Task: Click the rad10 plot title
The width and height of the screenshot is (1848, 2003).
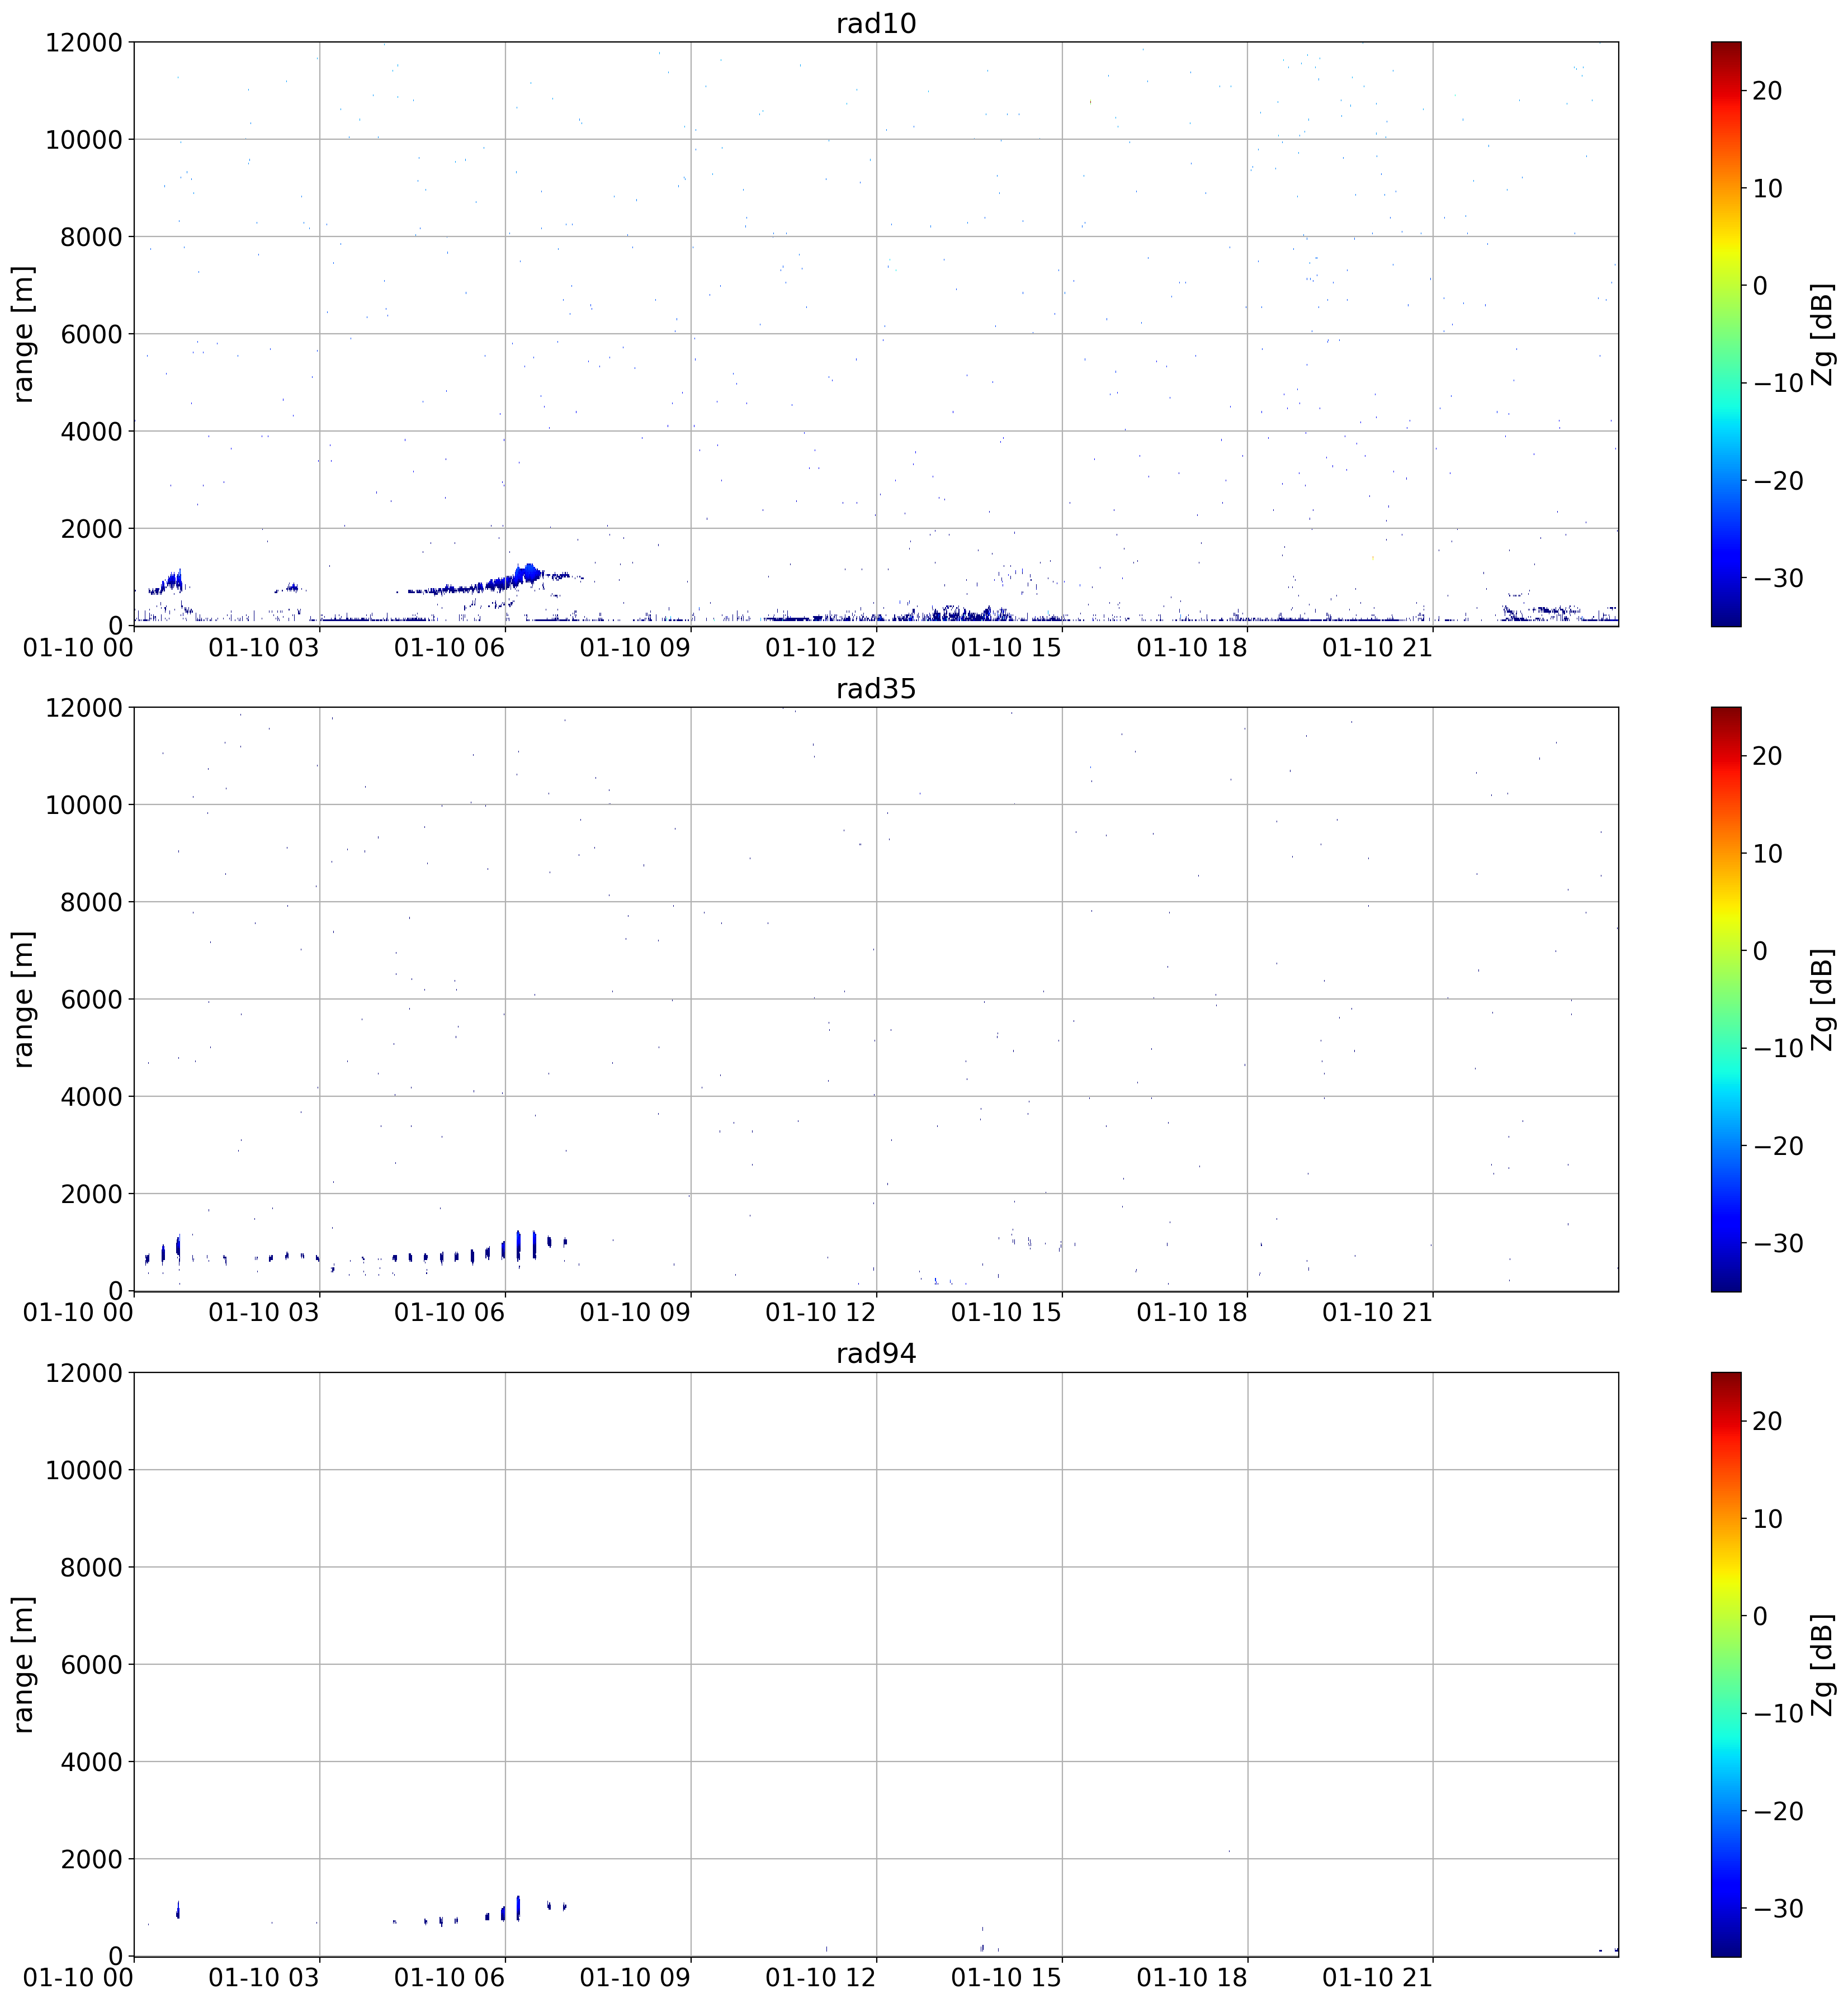Action: [x=875, y=23]
